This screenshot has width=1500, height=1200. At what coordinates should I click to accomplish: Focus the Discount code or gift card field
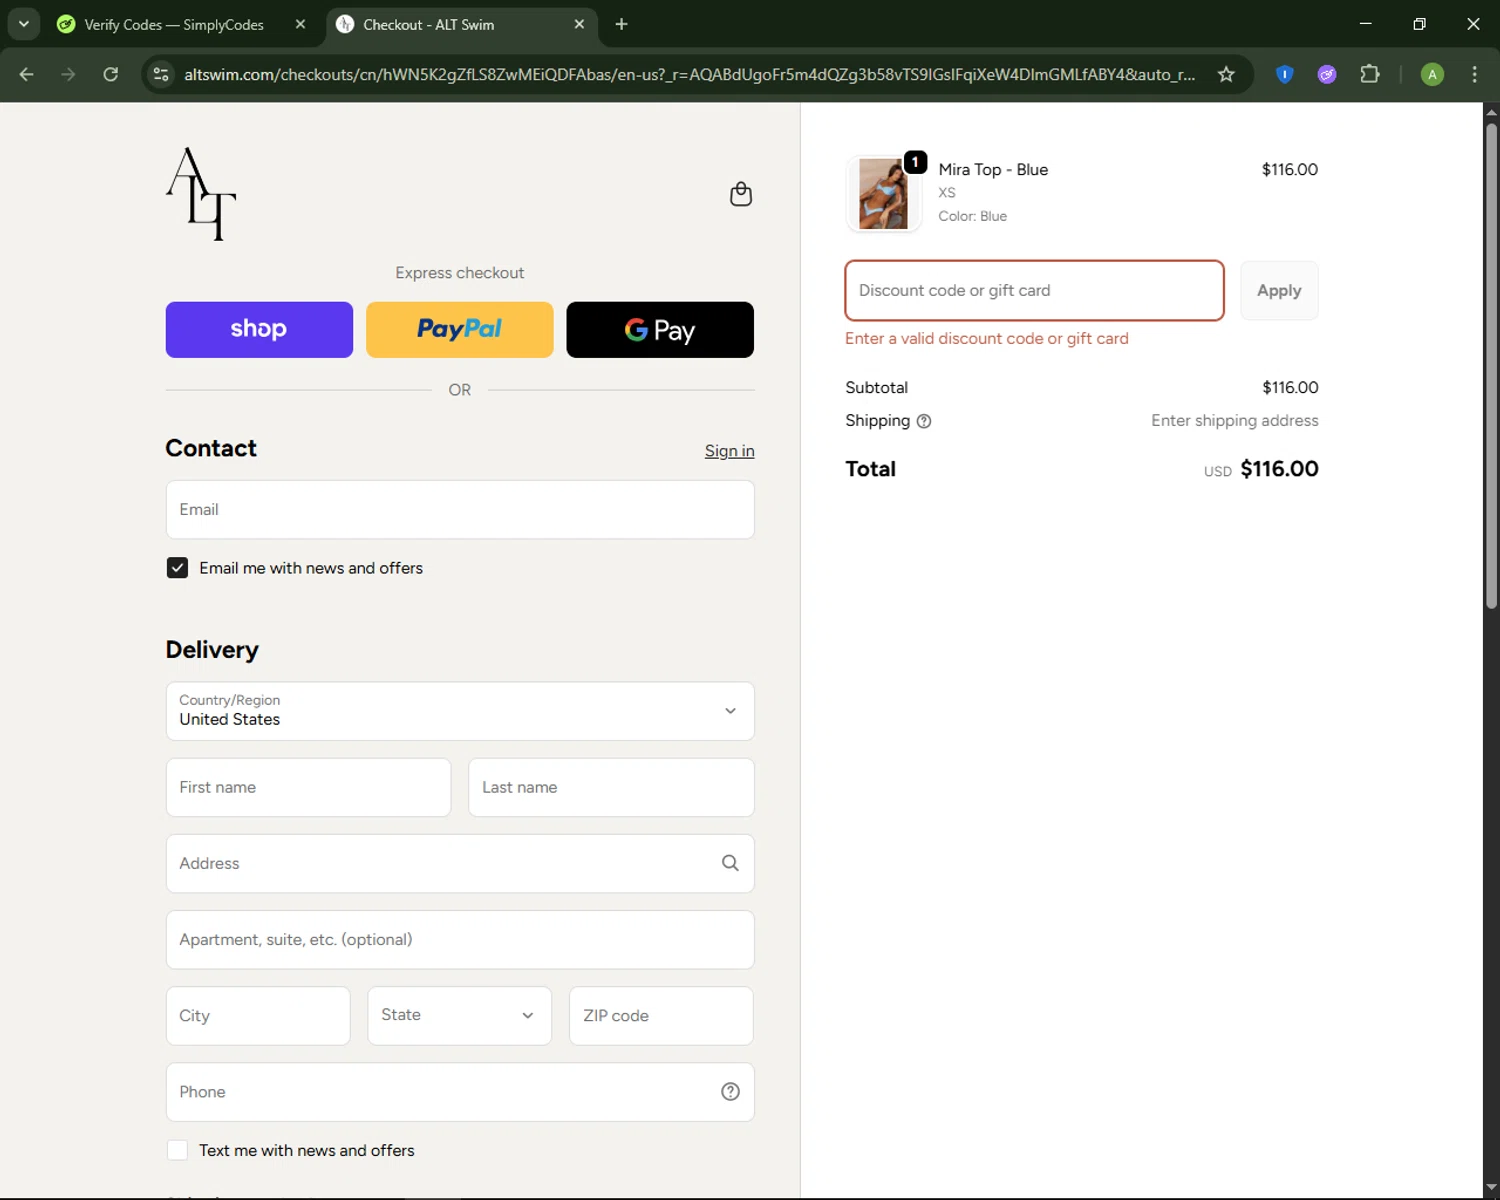pos(1034,291)
